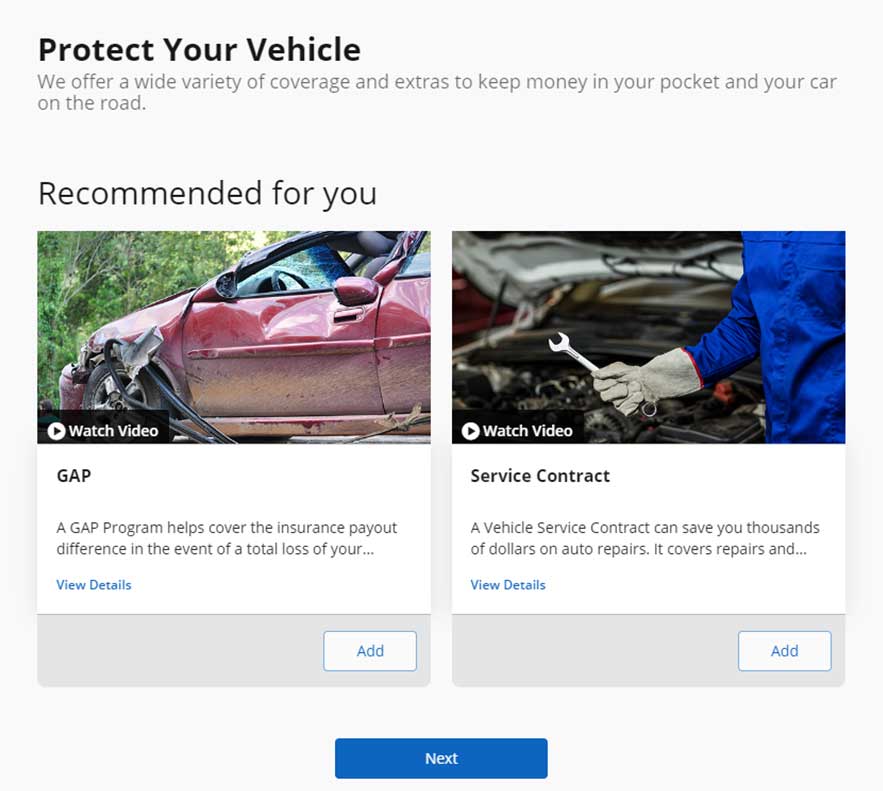
Task: Click the Recommended for you heading
Action: click(207, 193)
